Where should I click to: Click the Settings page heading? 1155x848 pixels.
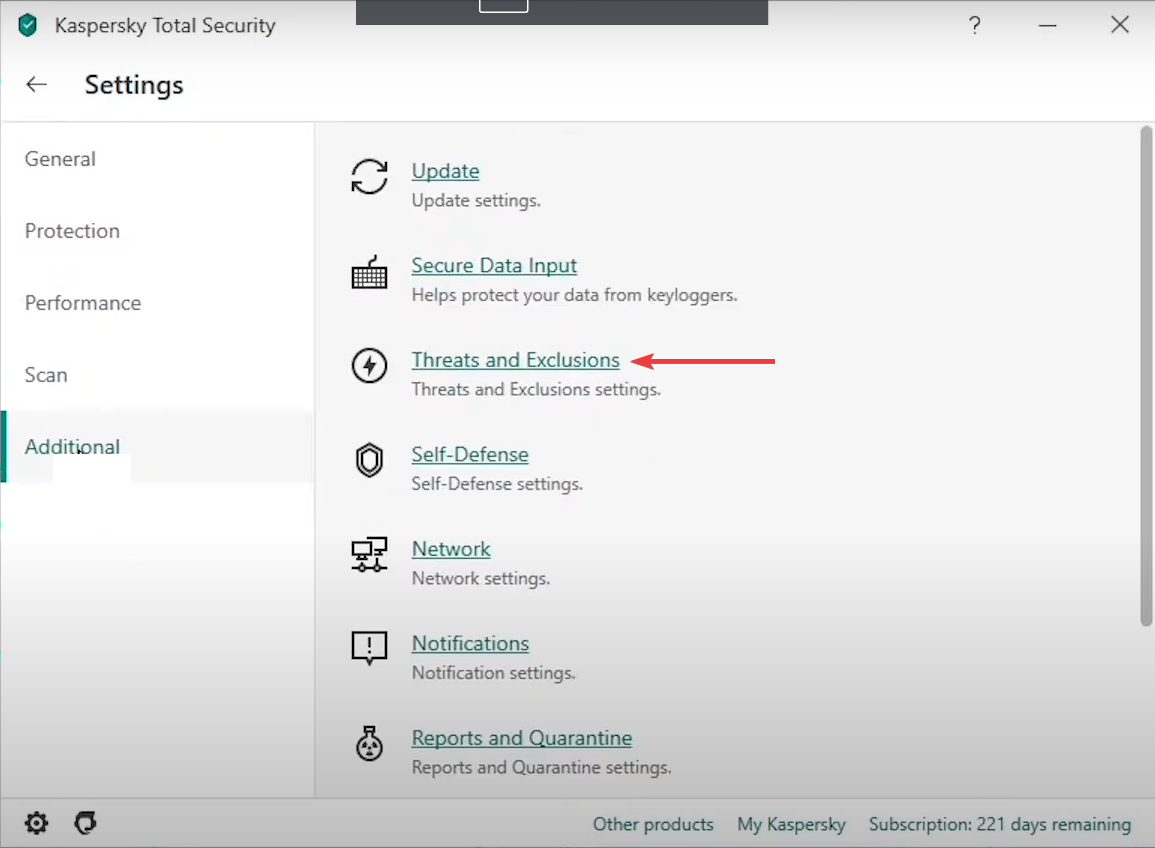[x=134, y=85]
